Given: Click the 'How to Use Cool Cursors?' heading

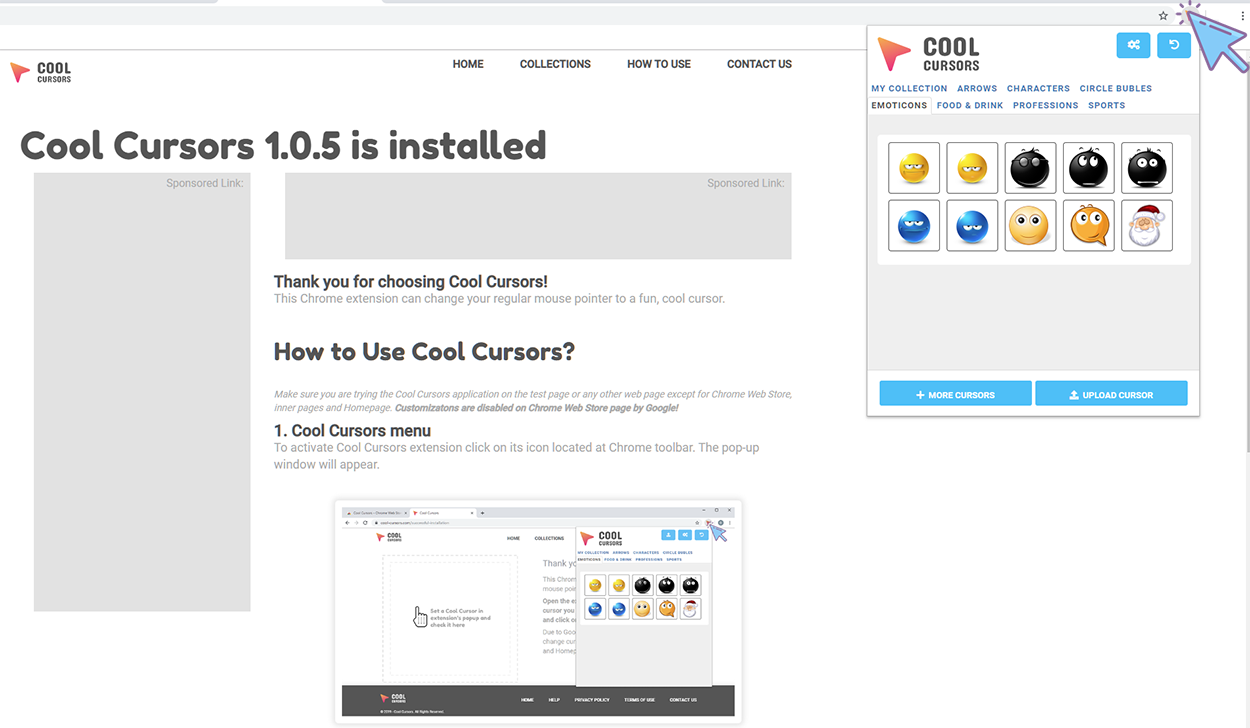Looking at the screenshot, I should (424, 352).
